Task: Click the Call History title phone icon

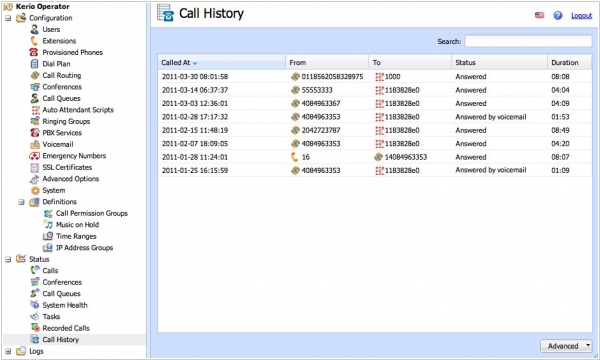Action: pyautogui.click(x=166, y=13)
